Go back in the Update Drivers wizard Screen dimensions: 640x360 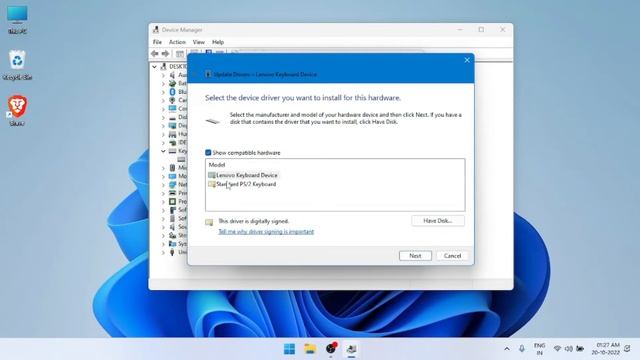pyautogui.click(x=195, y=74)
